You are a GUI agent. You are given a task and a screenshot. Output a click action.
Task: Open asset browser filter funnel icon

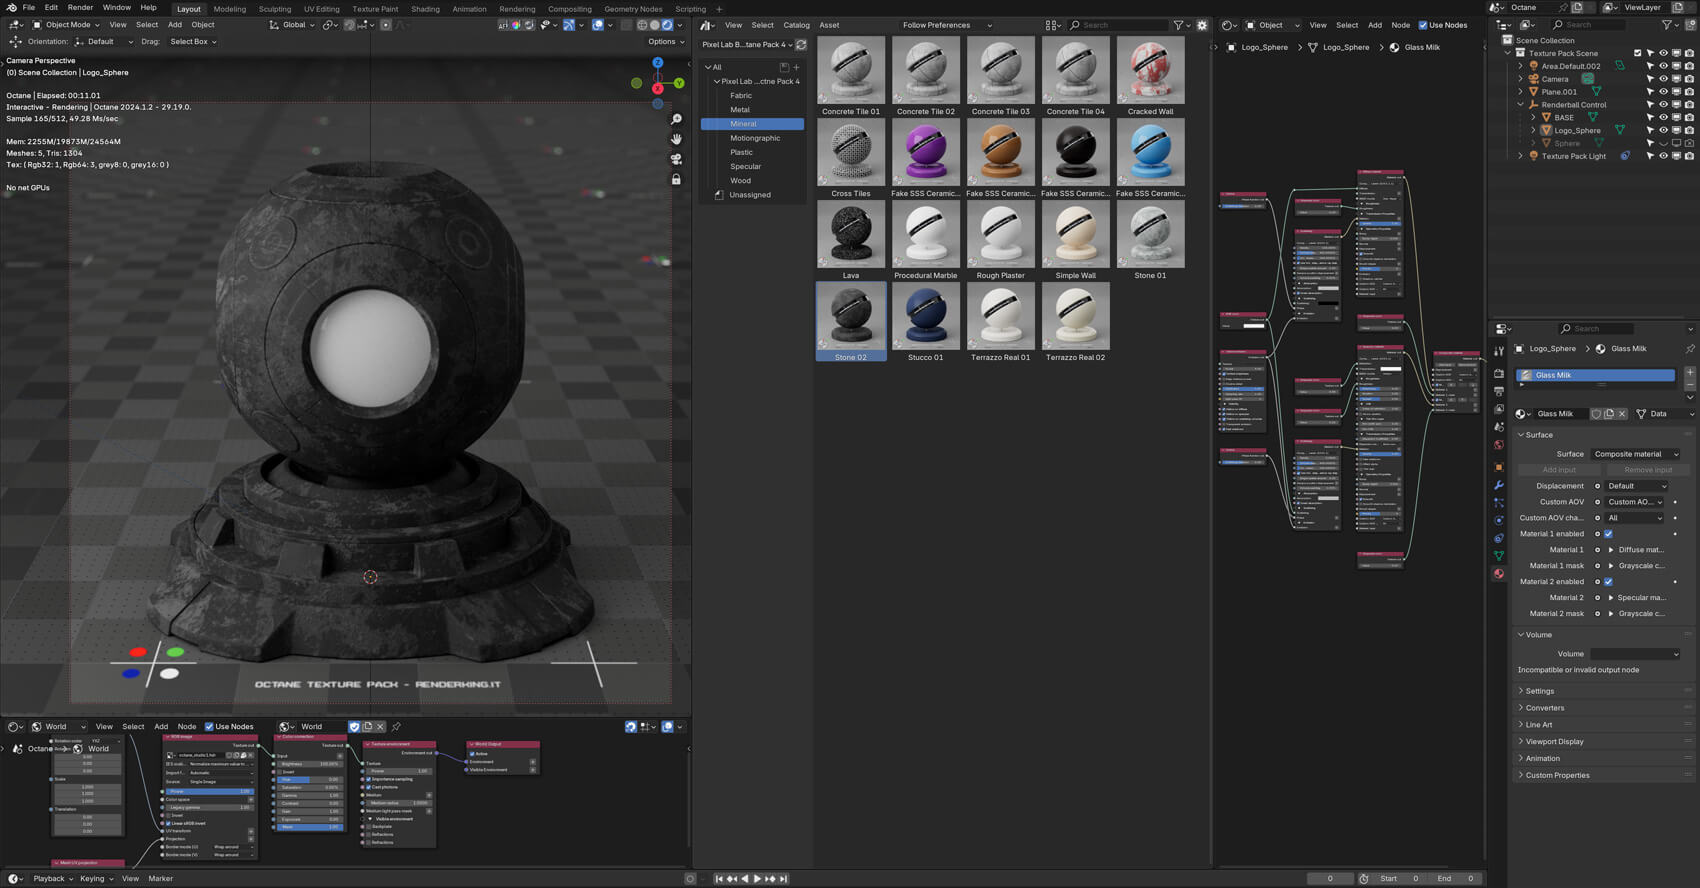click(1179, 25)
